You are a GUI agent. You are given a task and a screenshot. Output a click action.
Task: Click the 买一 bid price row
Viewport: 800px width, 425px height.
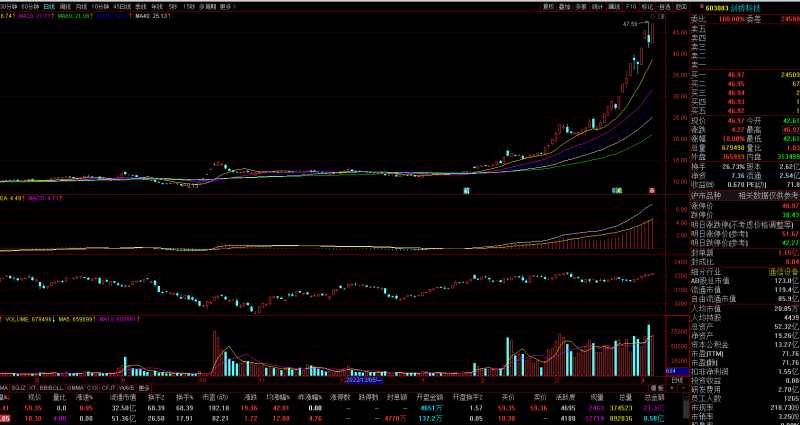coord(740,74)
